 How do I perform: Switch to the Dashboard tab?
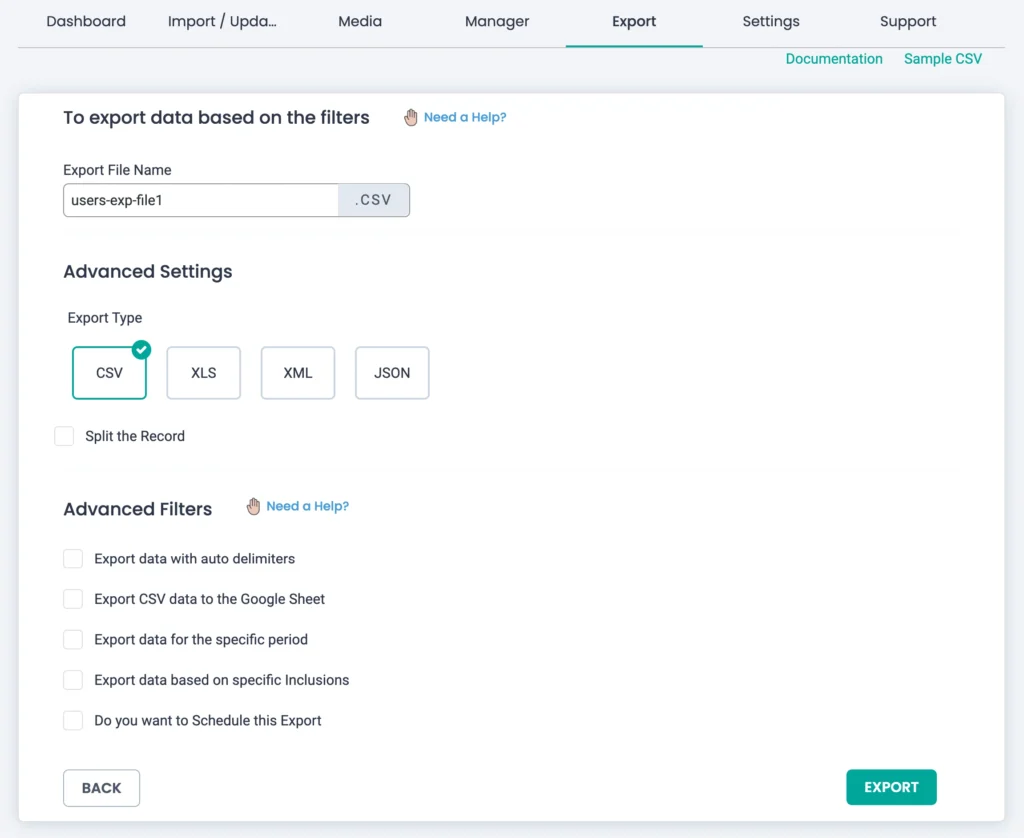(86, 21)
